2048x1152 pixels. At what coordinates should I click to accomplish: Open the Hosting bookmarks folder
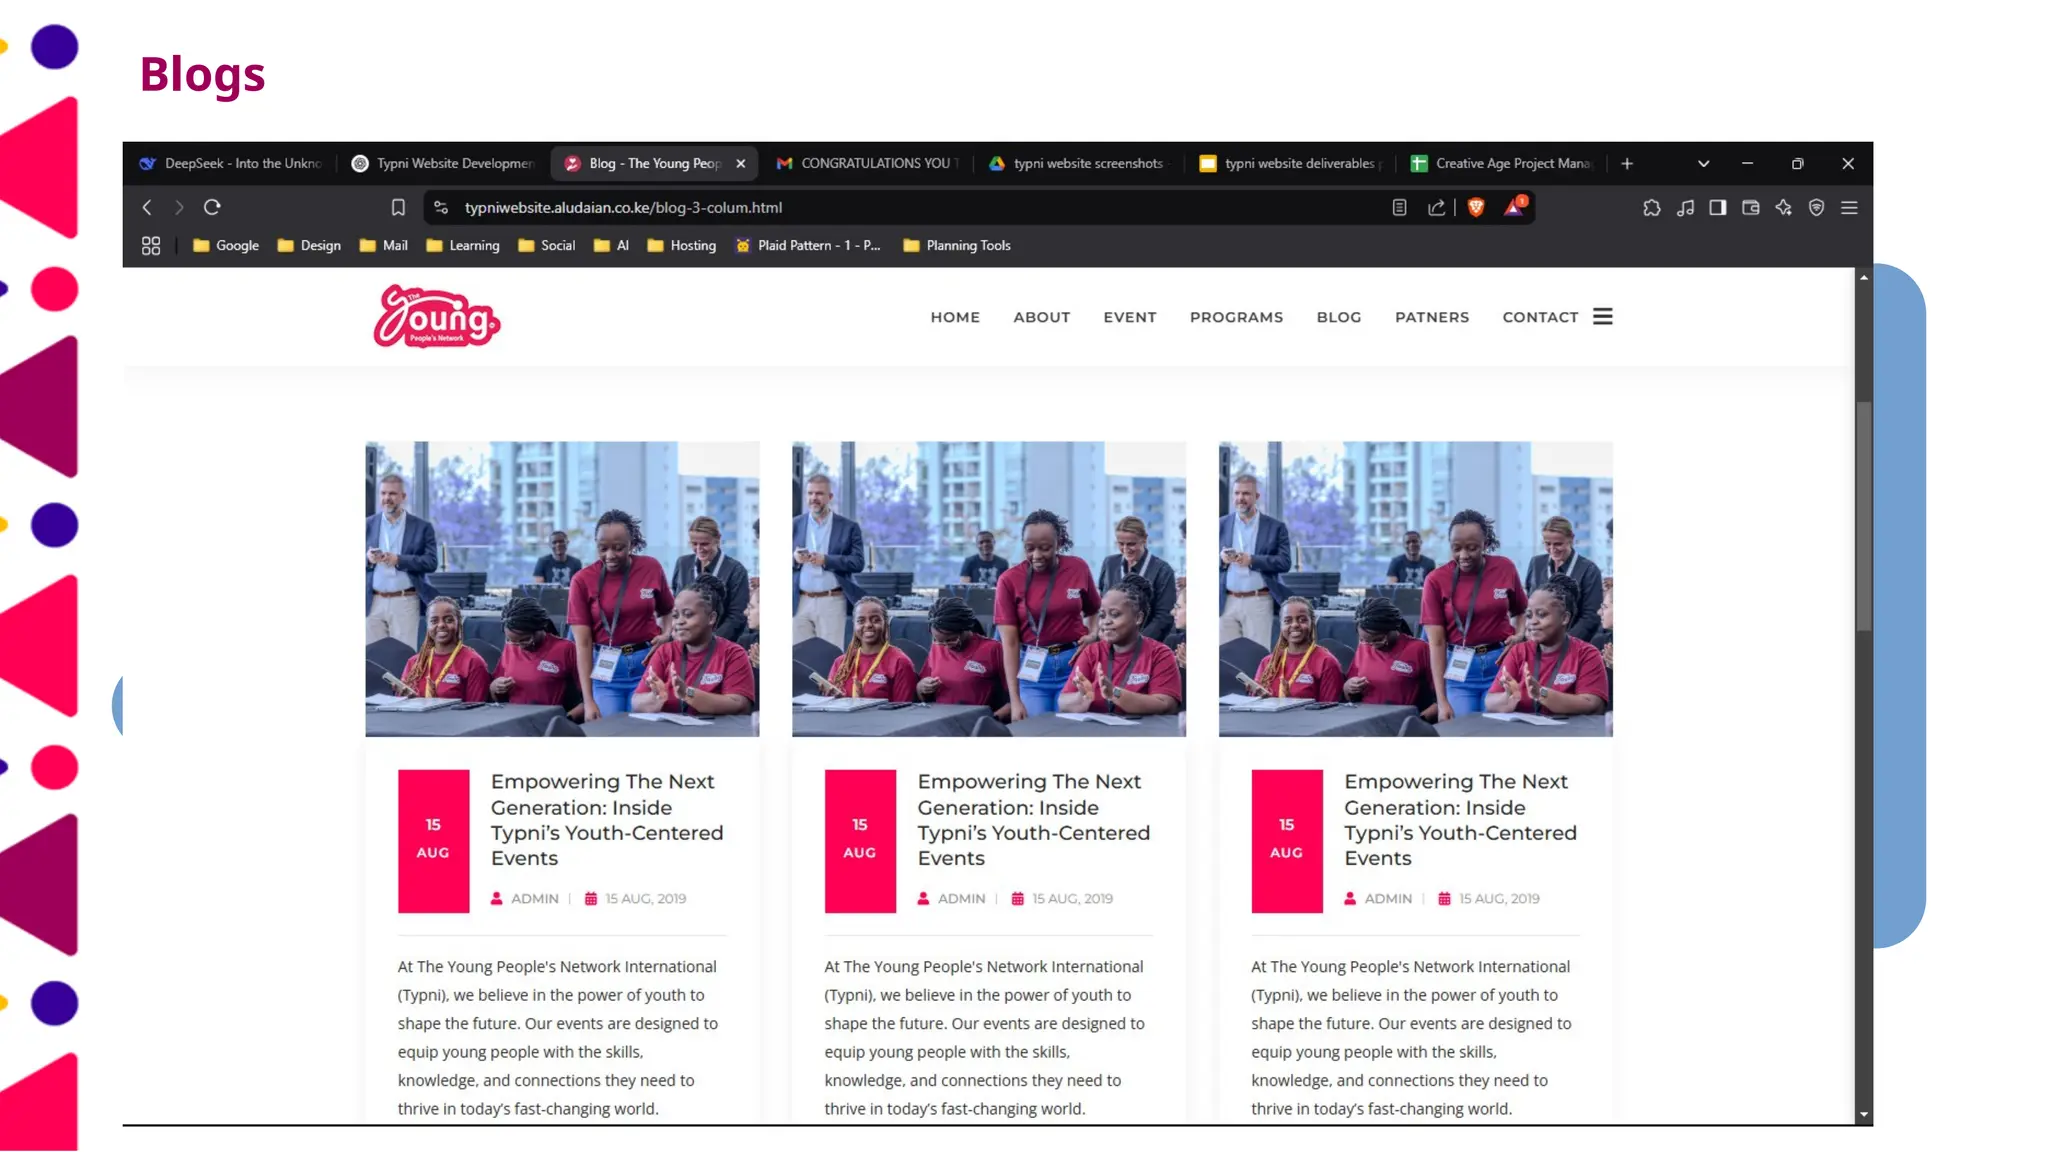[x=681, y=245]
